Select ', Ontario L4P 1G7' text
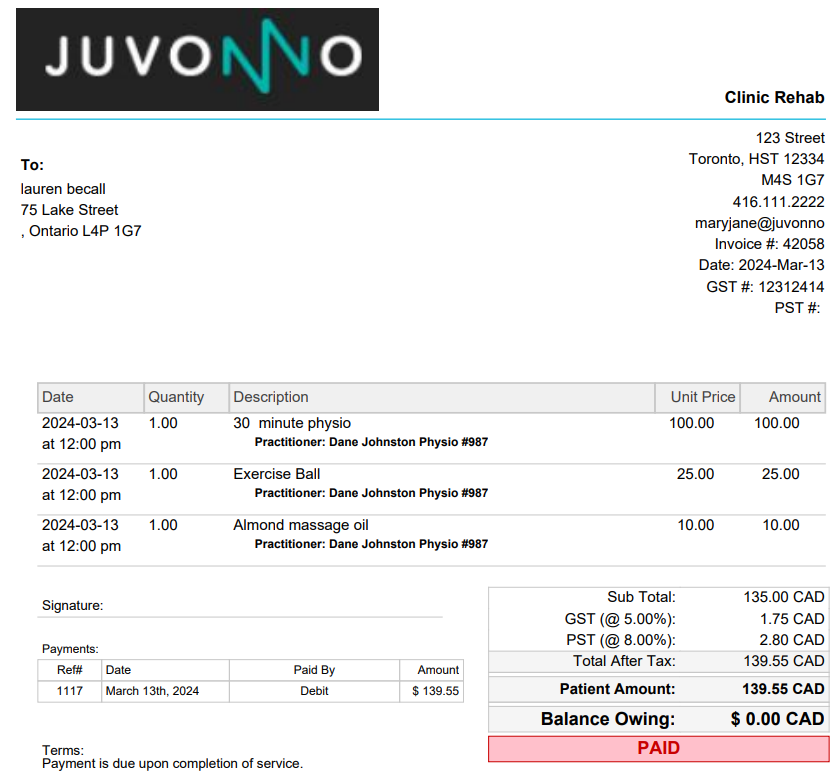The image size is (840, 771). 81,231
